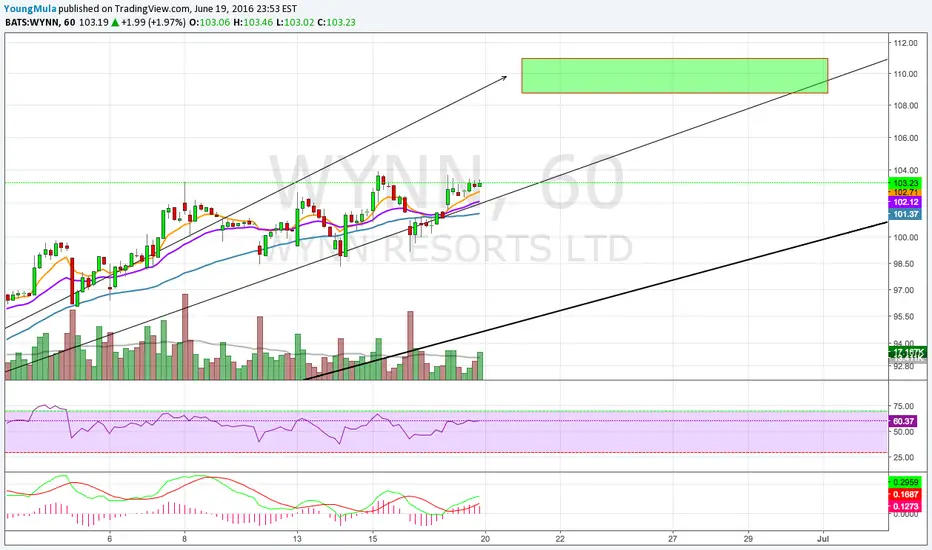Viewport: 932px width, 550px height.
Task: Select the green 103.23 current price tag
Action: tap(905, 183)
